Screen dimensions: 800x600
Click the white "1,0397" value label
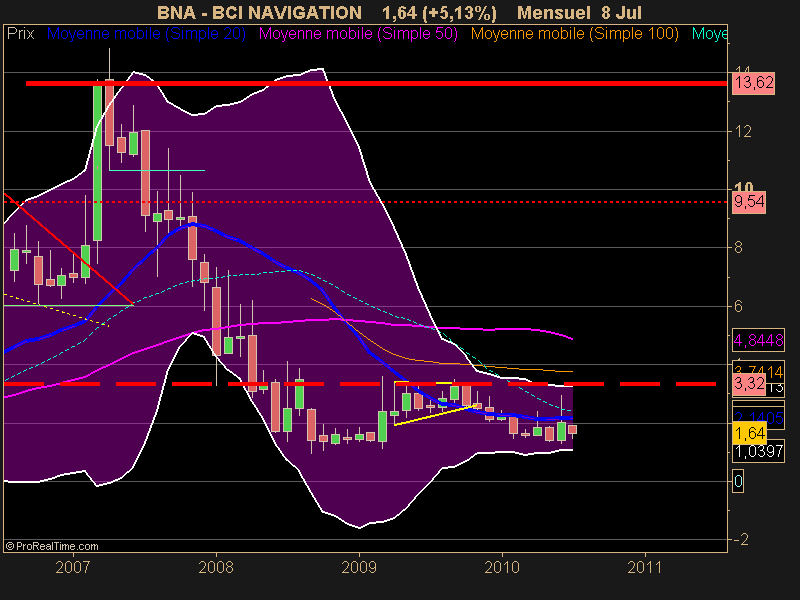(758, 452)
